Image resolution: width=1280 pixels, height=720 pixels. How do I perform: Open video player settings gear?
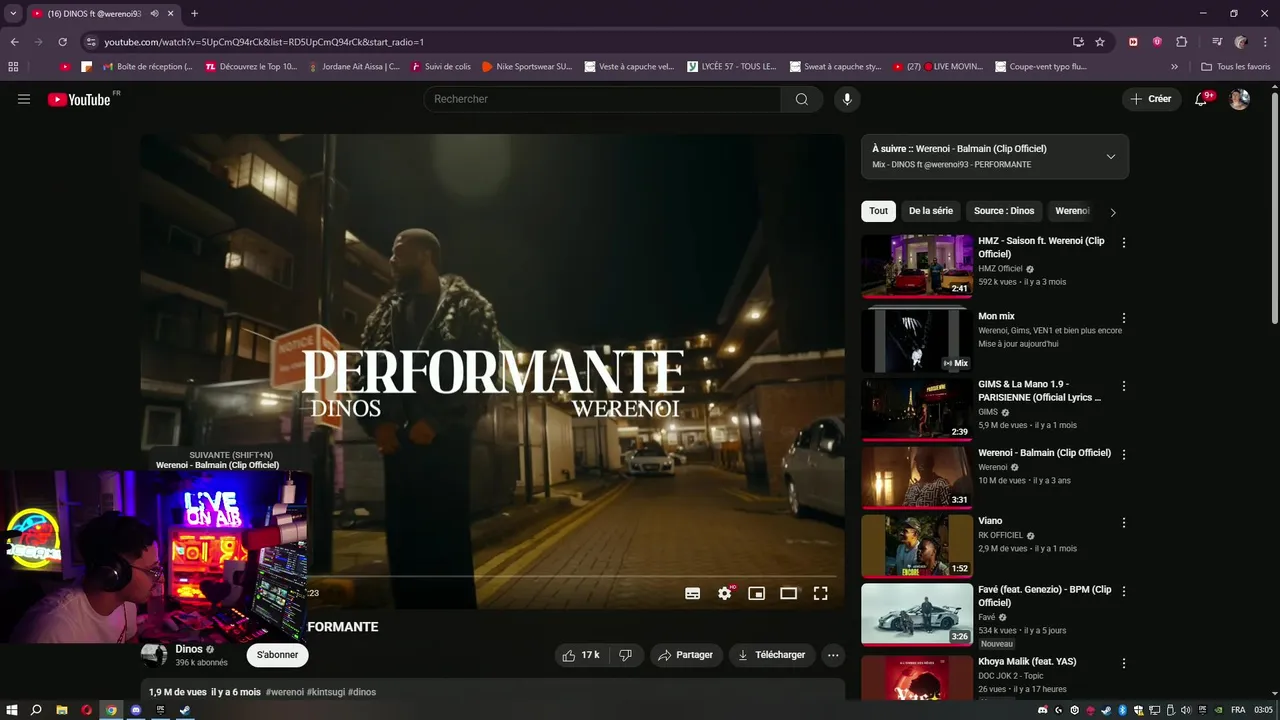725,593
